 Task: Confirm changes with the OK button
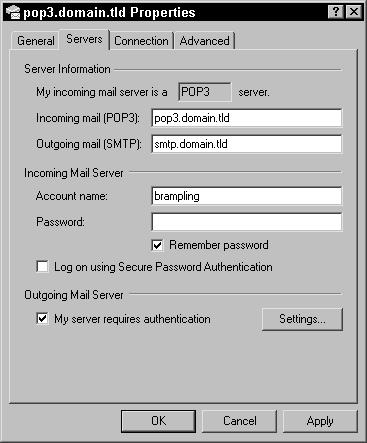pyautogui.click(x=158, y=421)
